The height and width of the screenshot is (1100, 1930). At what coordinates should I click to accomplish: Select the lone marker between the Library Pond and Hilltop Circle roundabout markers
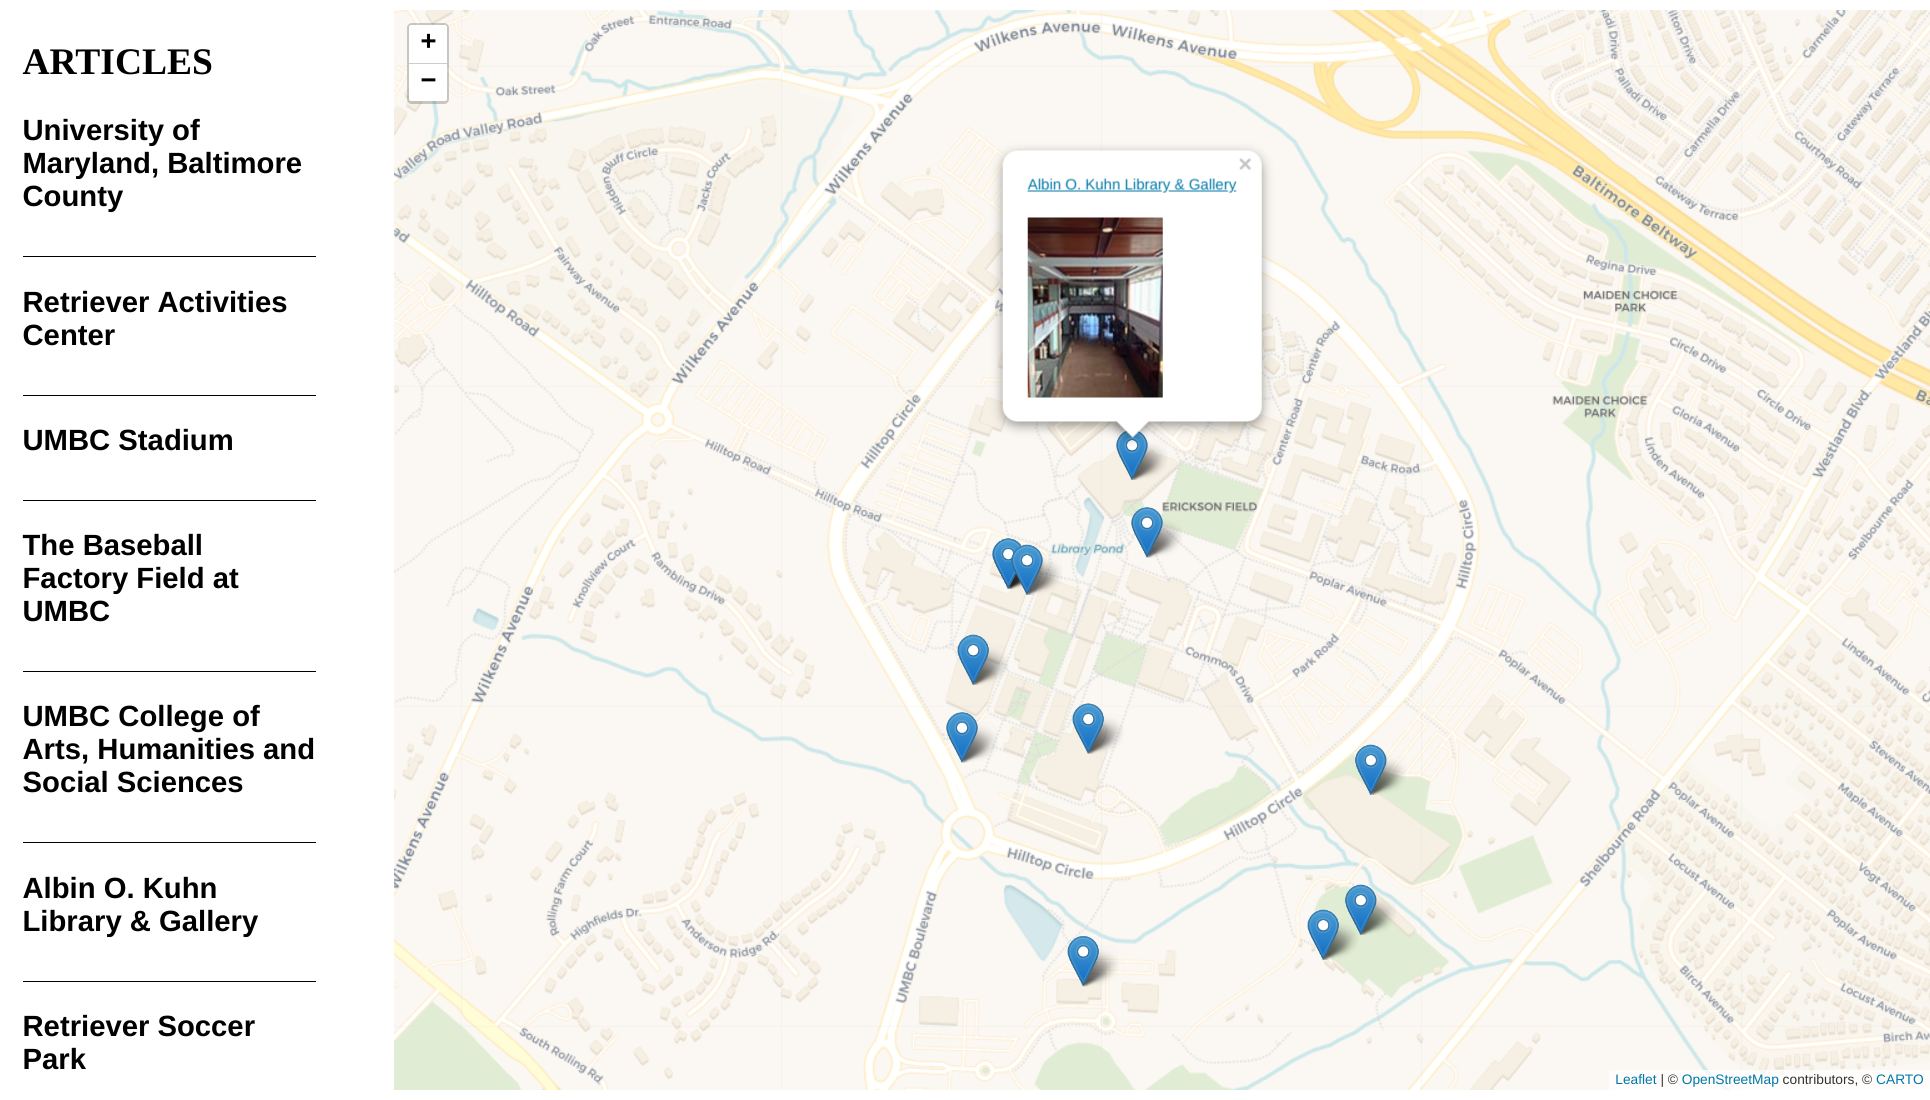973,659
